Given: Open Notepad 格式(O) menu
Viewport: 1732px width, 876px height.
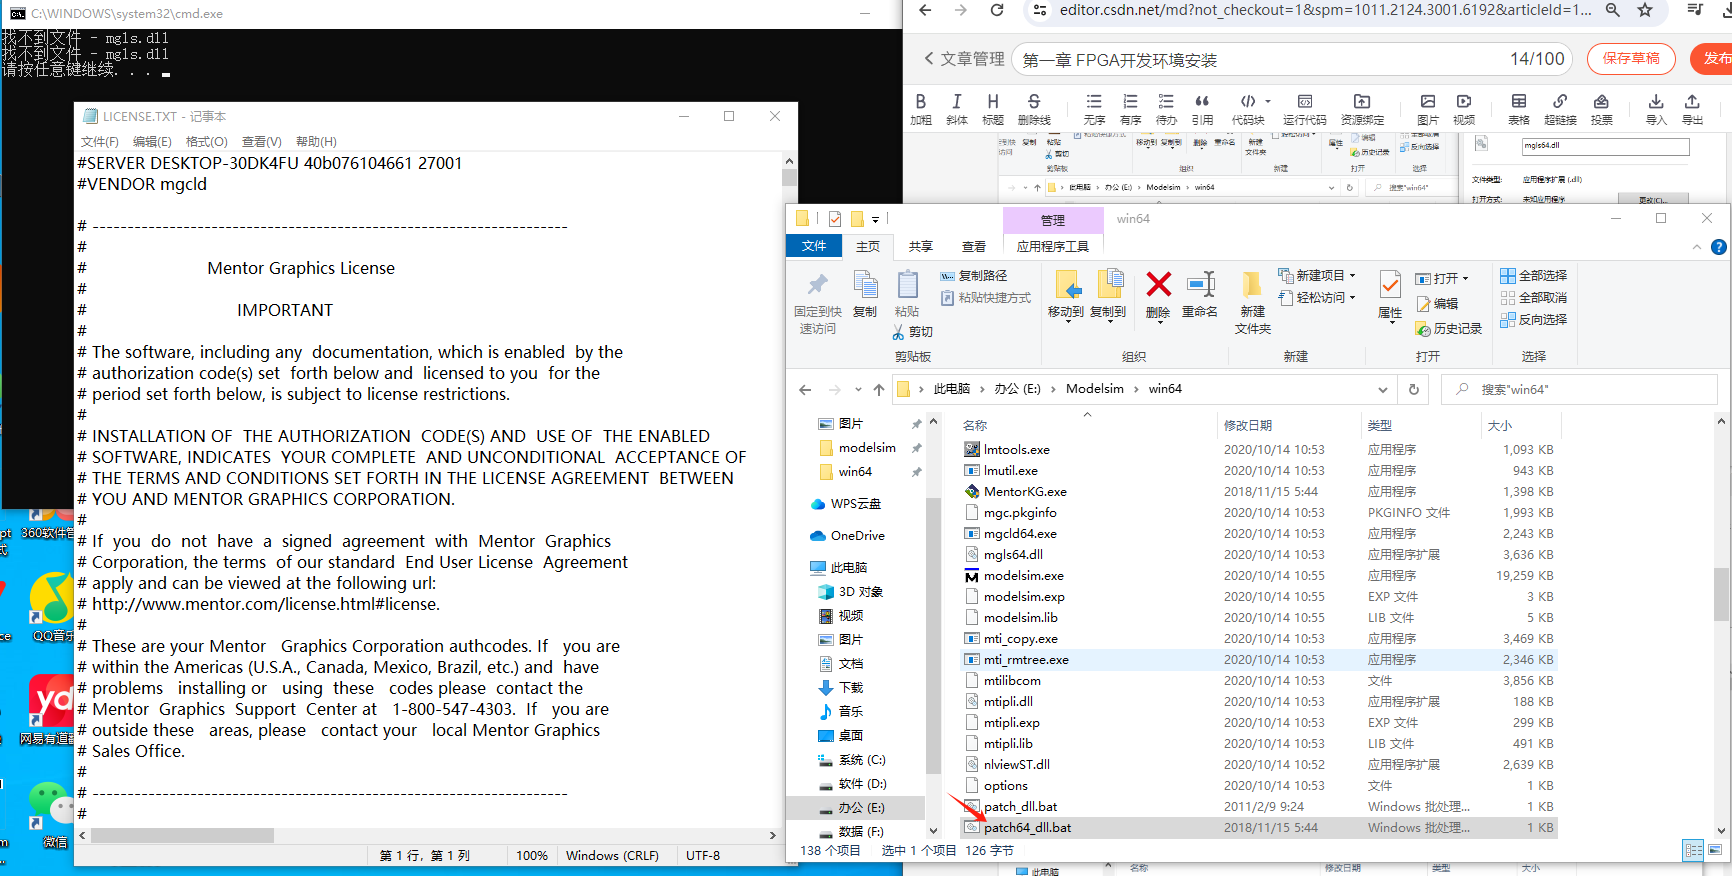Looking at the screenshot, I should coord(207,141).
